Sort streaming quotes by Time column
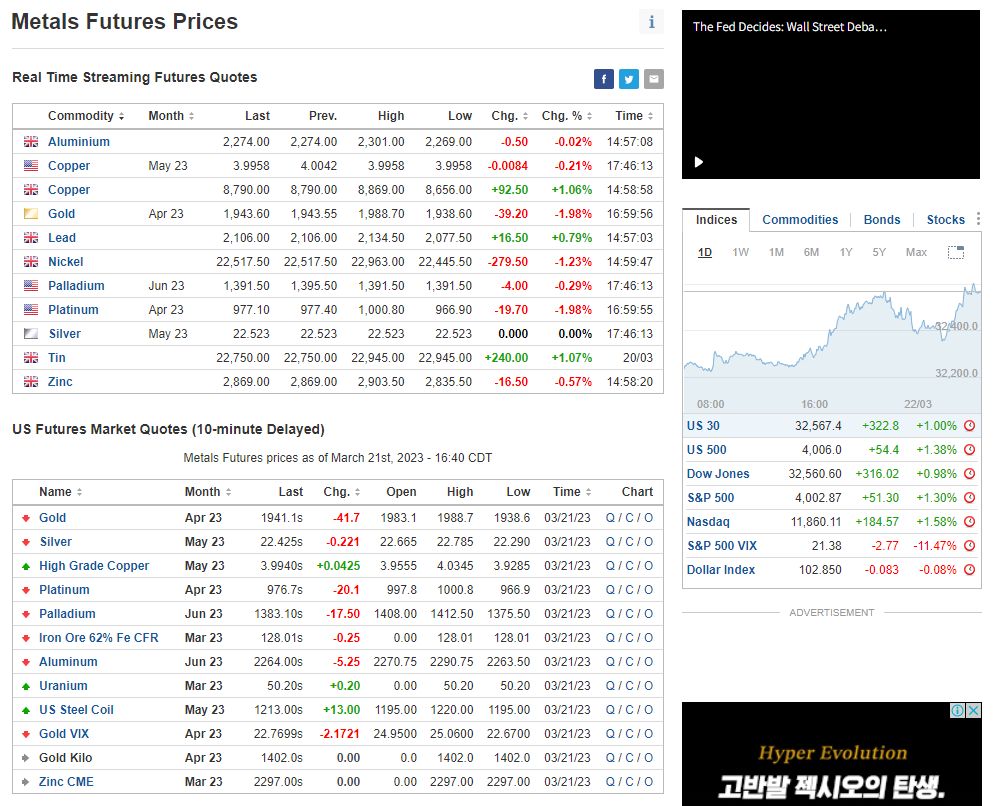Screen dimensions: 998x806 pos(634,116)
